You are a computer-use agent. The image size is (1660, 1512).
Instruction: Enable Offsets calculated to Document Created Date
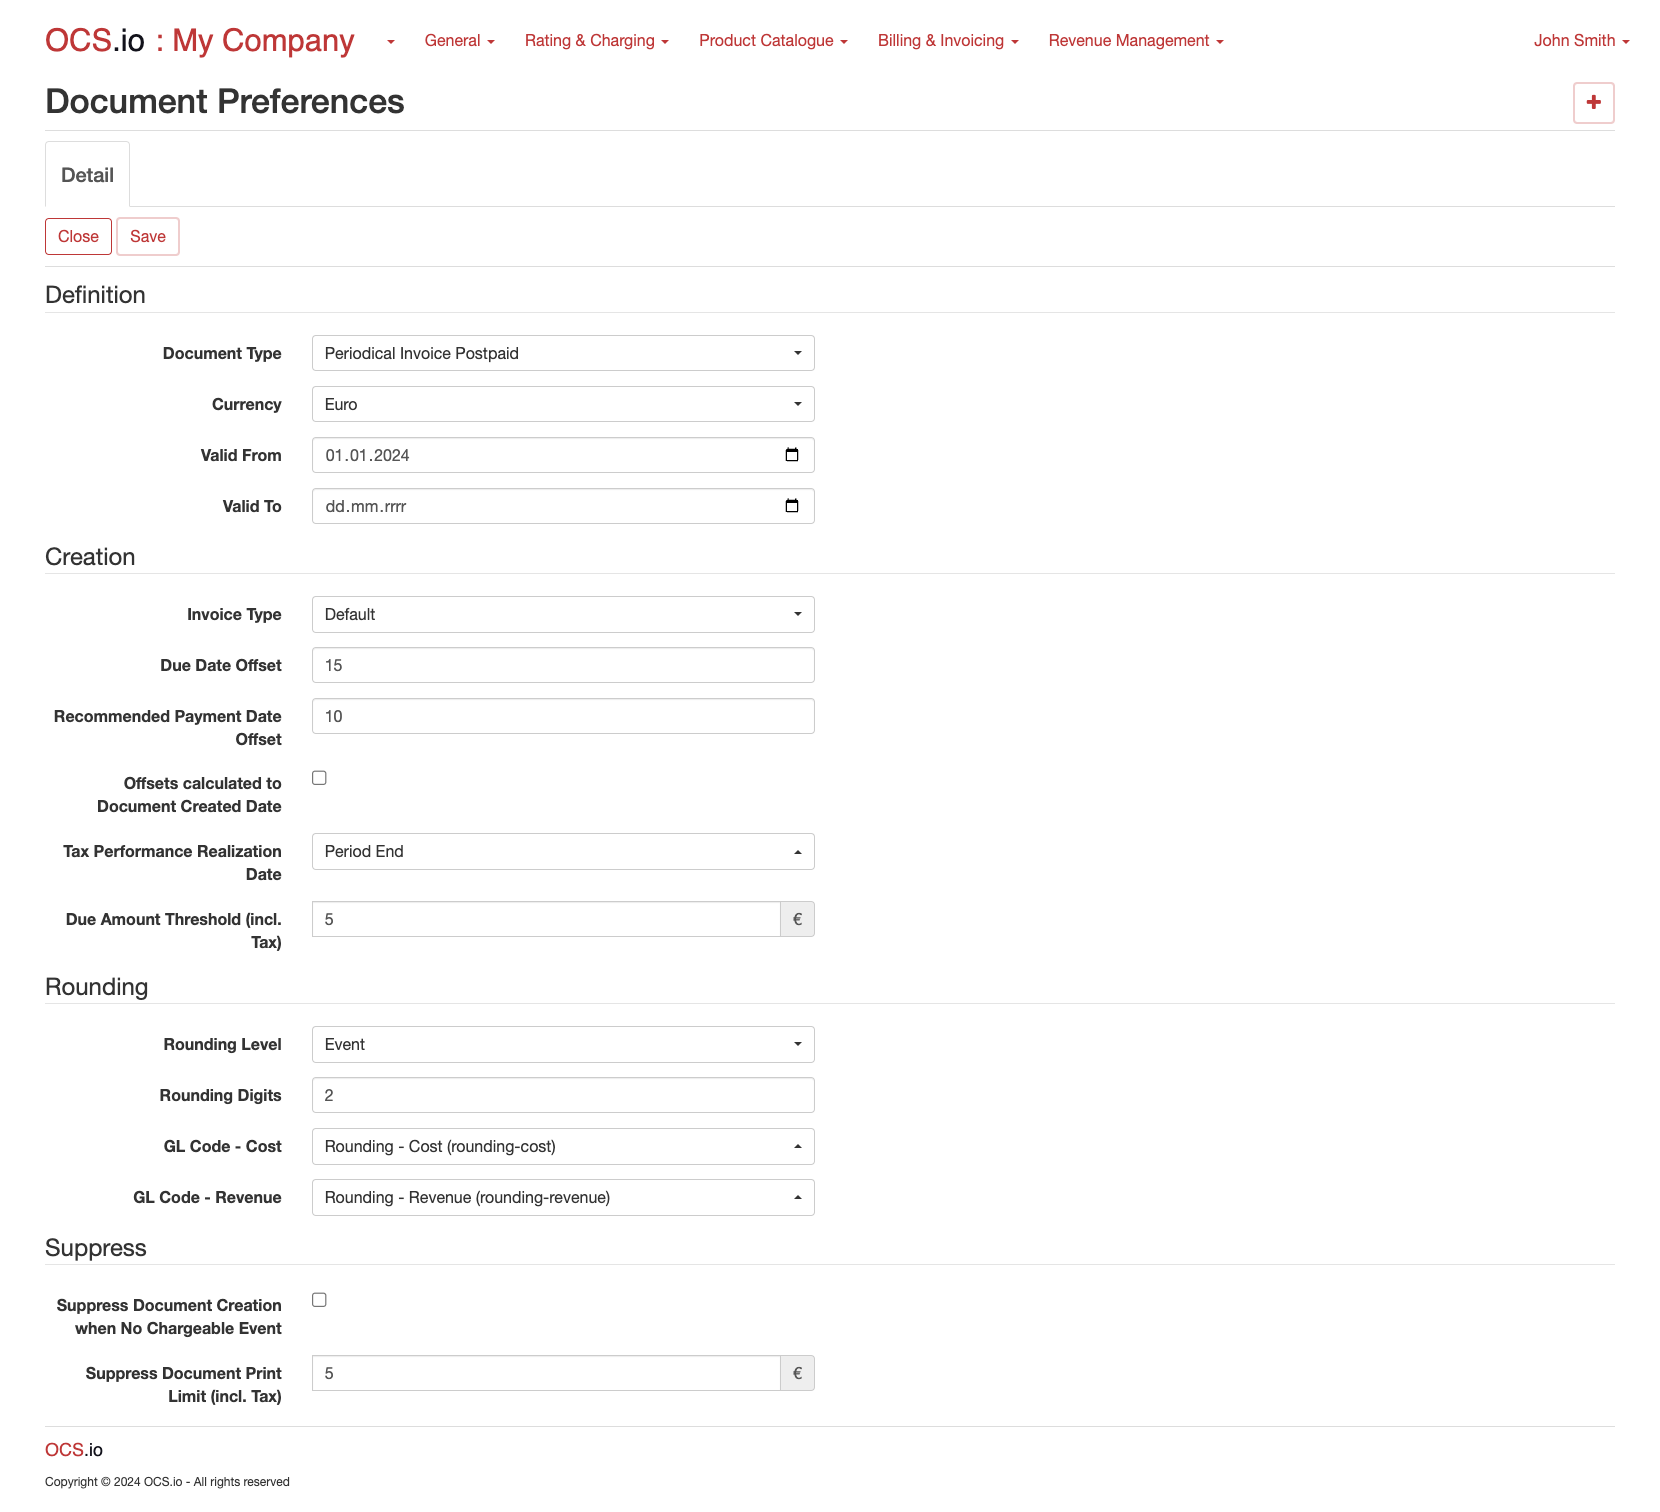click(x=319, y=778)
